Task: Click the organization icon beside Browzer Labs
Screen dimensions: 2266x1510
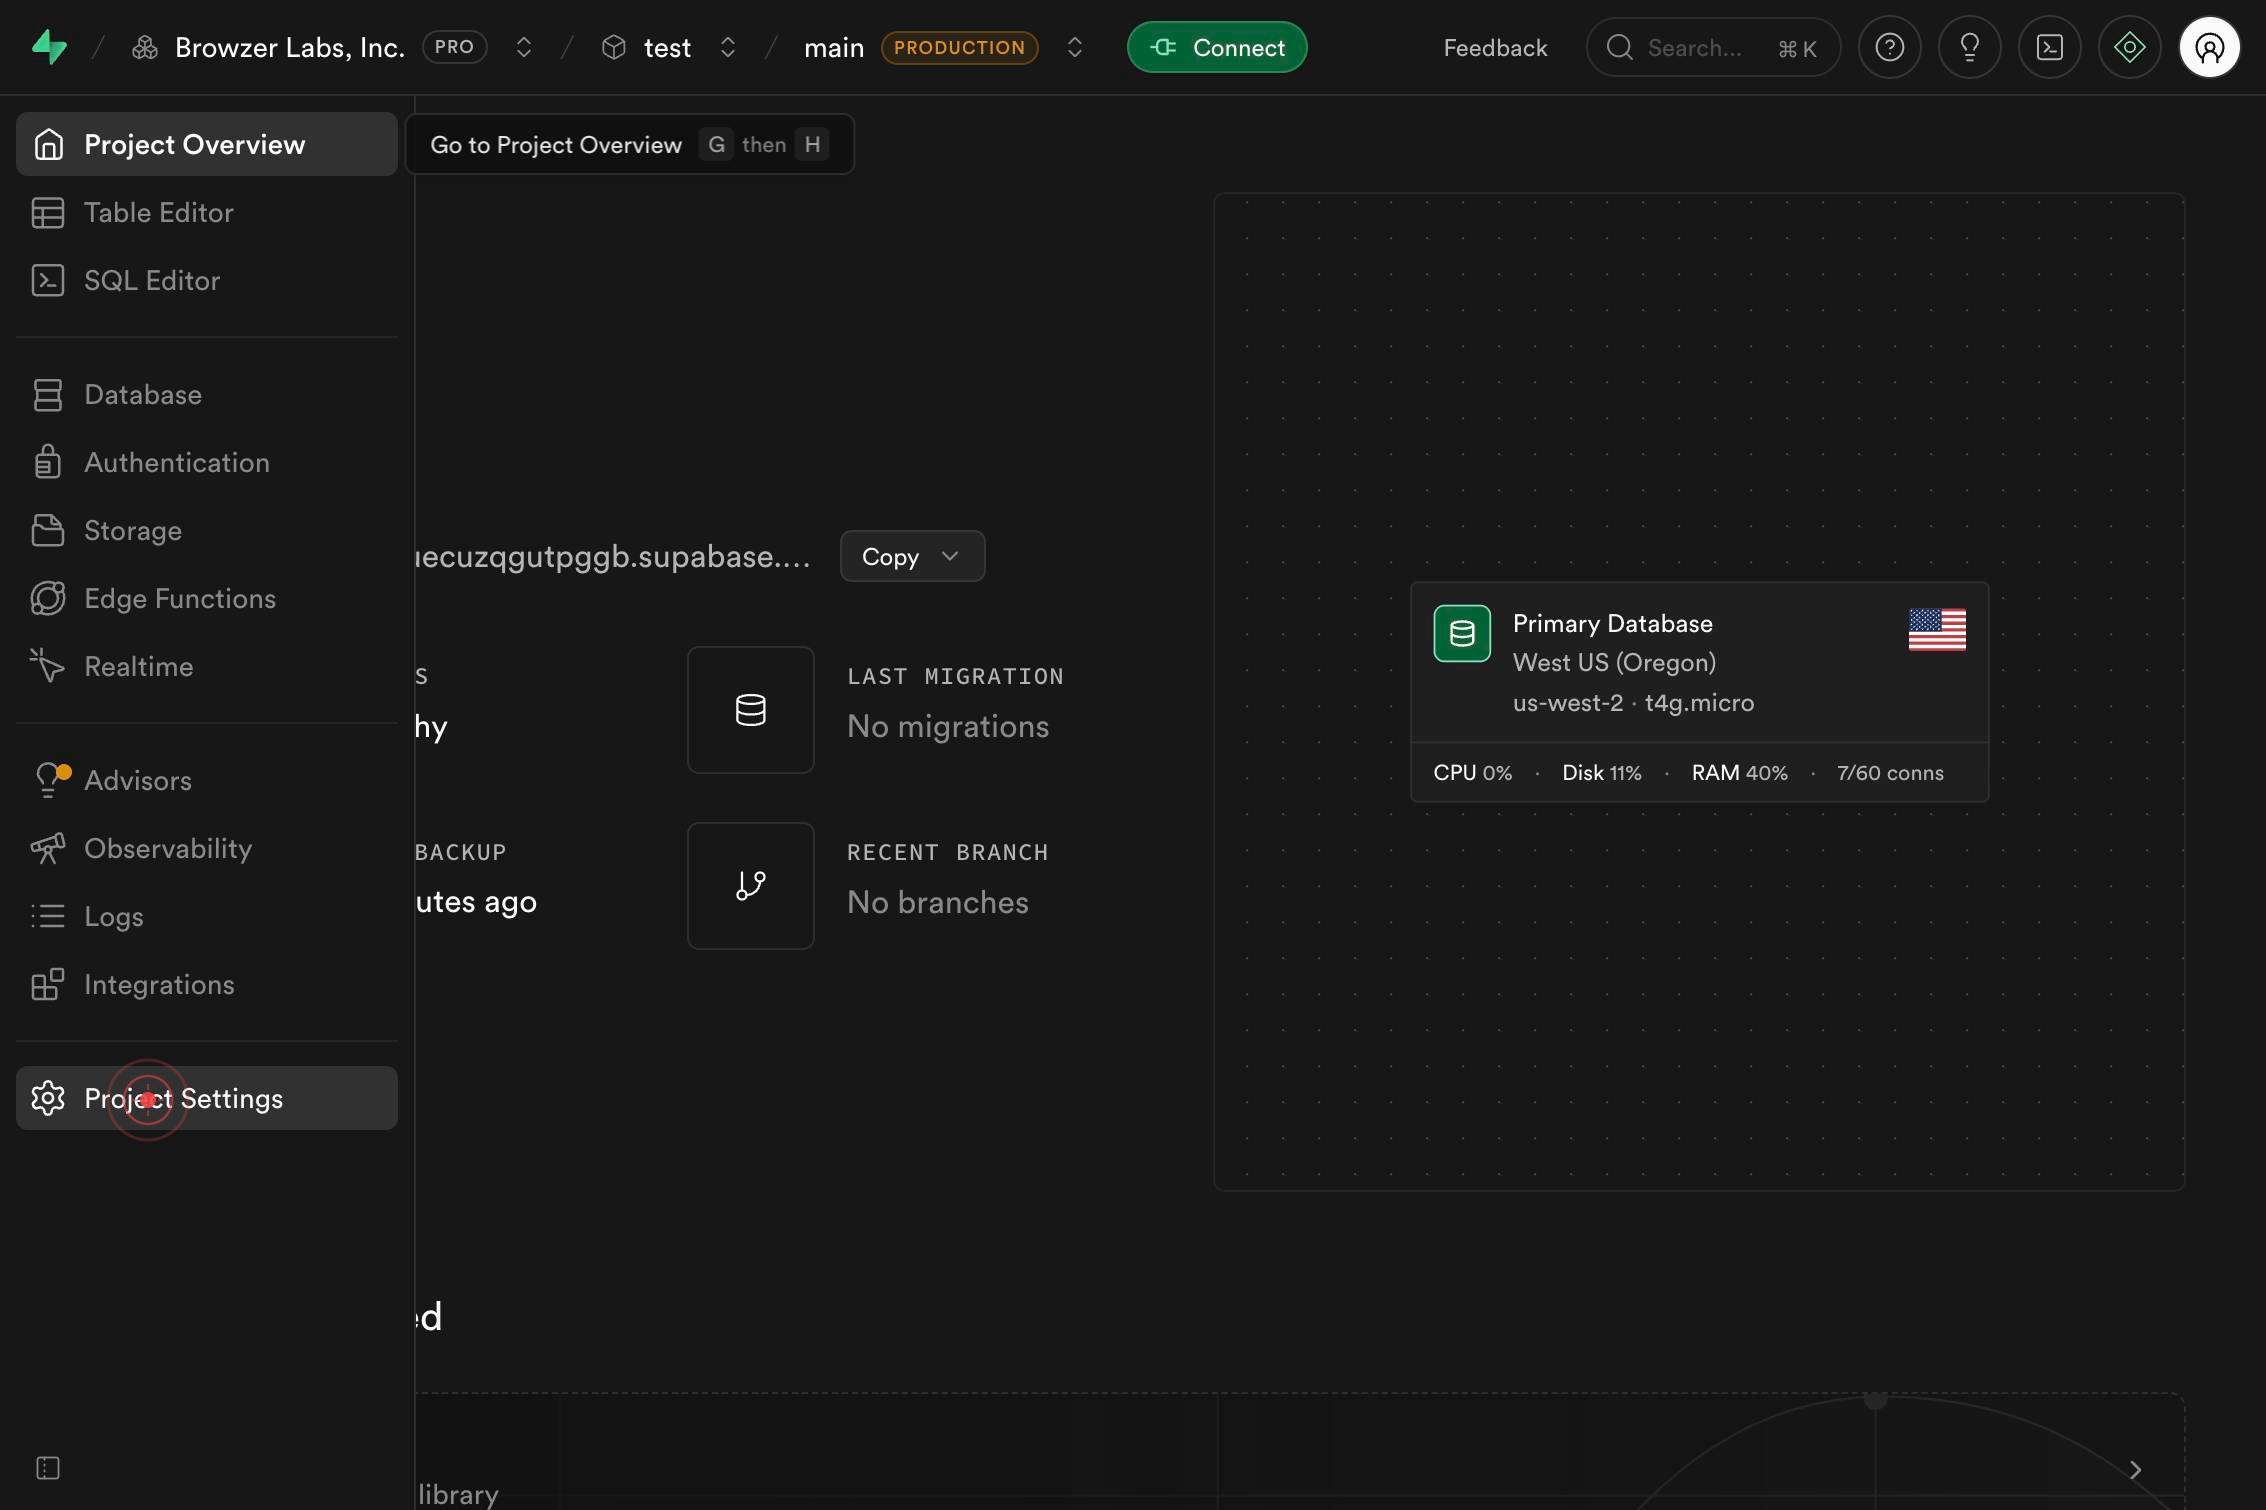Action: [145, 47]
